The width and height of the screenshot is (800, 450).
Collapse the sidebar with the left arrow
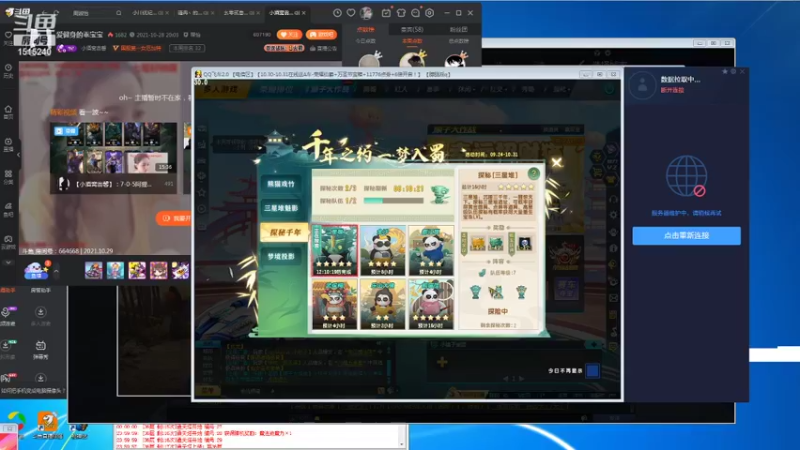tap(18, 155)
